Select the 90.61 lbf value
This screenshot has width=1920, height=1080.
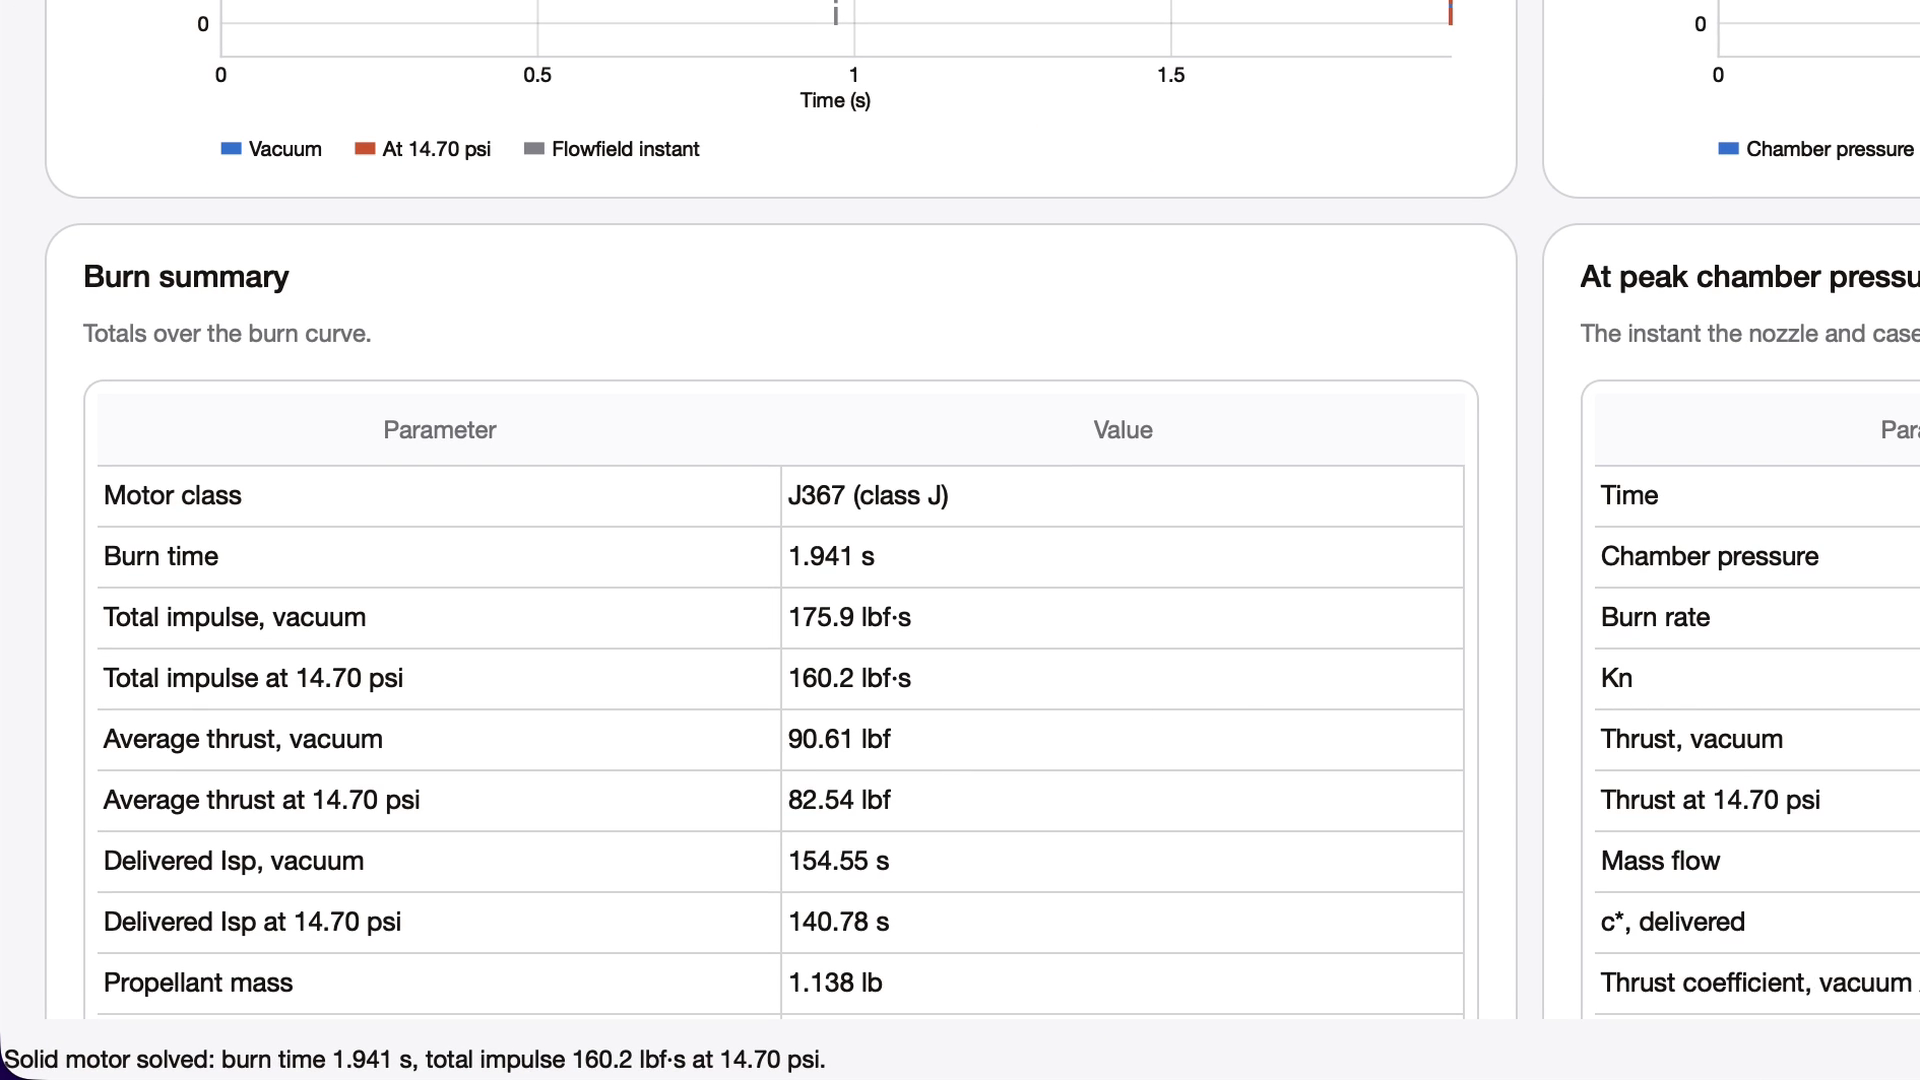(x=839, y=740)
